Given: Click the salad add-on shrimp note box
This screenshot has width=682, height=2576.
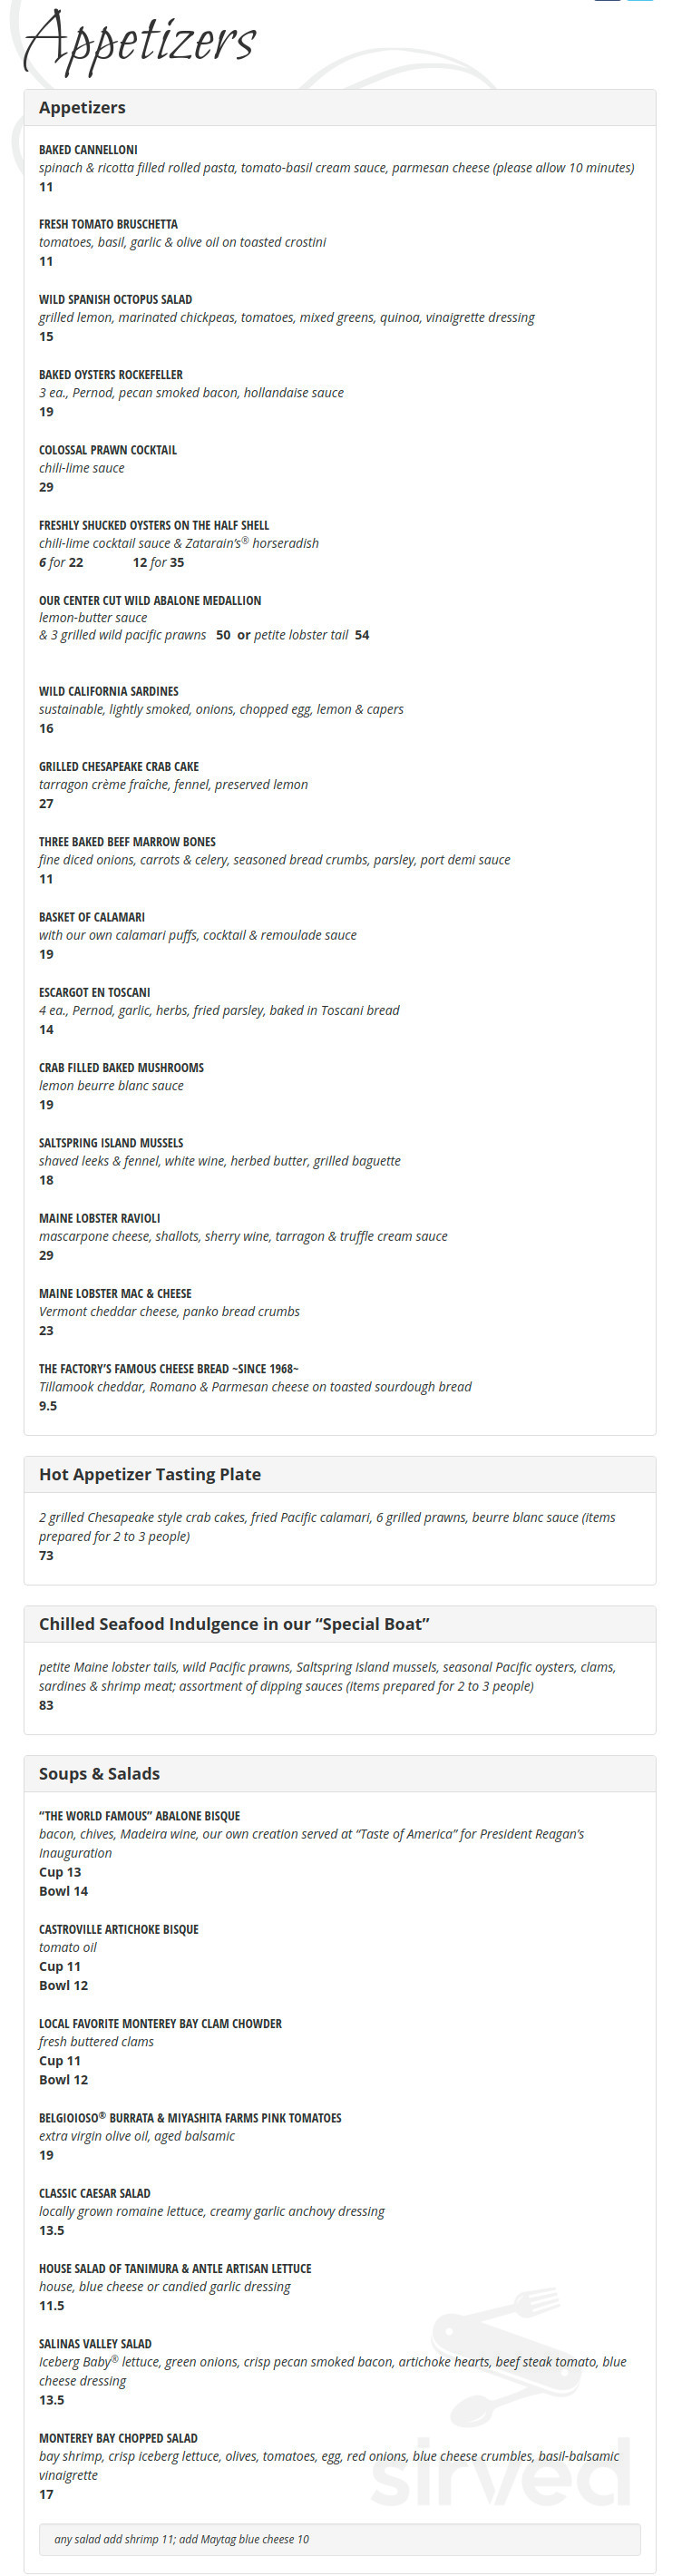Looking at the screenshot, I should pos(340,2539).
